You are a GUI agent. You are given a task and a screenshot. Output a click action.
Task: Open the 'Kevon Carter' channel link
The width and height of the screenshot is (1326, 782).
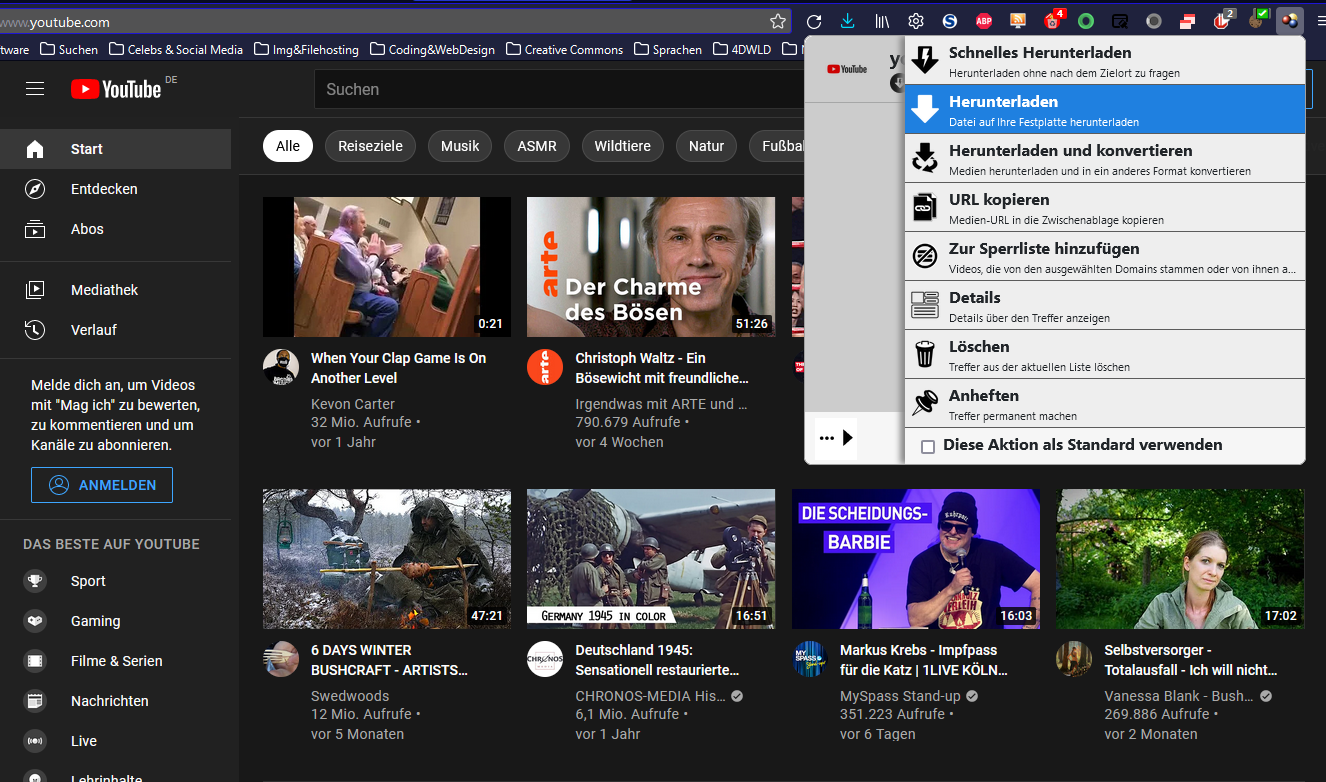click(x=354, y=404)
